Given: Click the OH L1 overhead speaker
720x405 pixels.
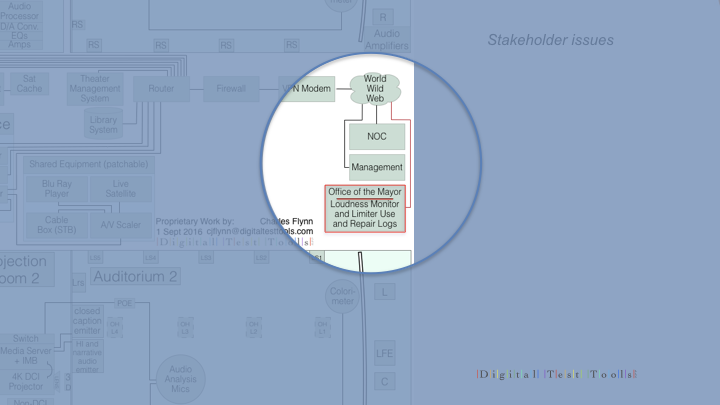Looking at the screenshot, I should (322, 328).
